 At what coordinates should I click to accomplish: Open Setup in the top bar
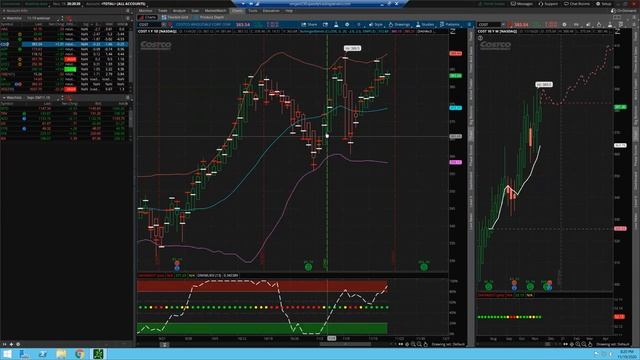coord(604,4)
